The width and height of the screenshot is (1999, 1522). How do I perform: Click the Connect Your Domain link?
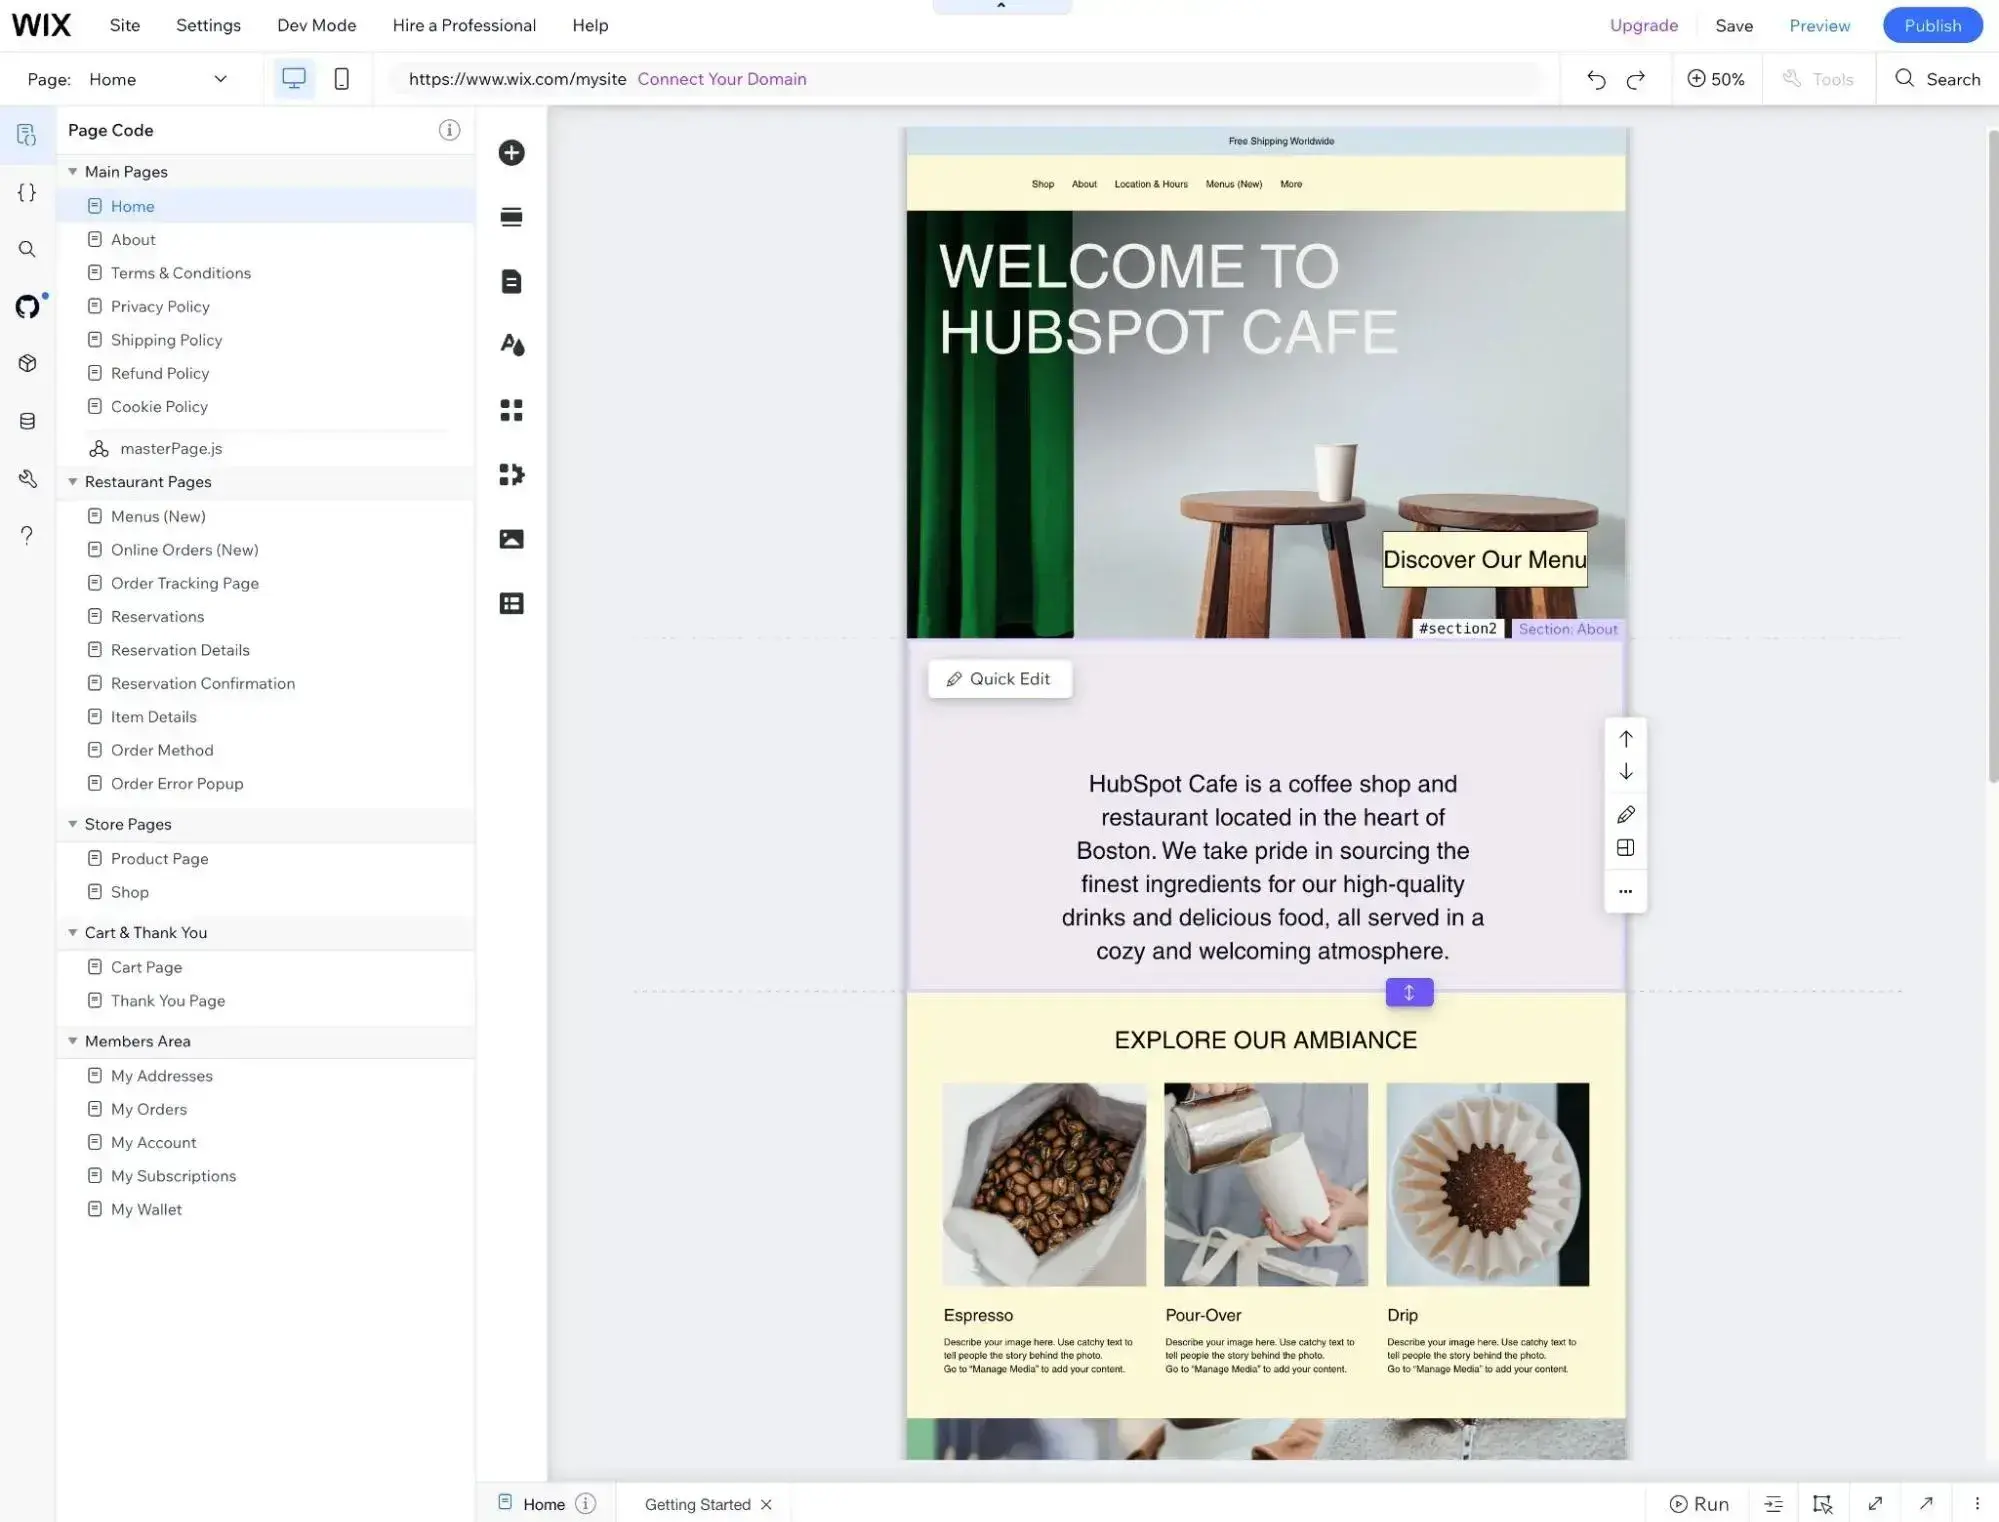721,79
